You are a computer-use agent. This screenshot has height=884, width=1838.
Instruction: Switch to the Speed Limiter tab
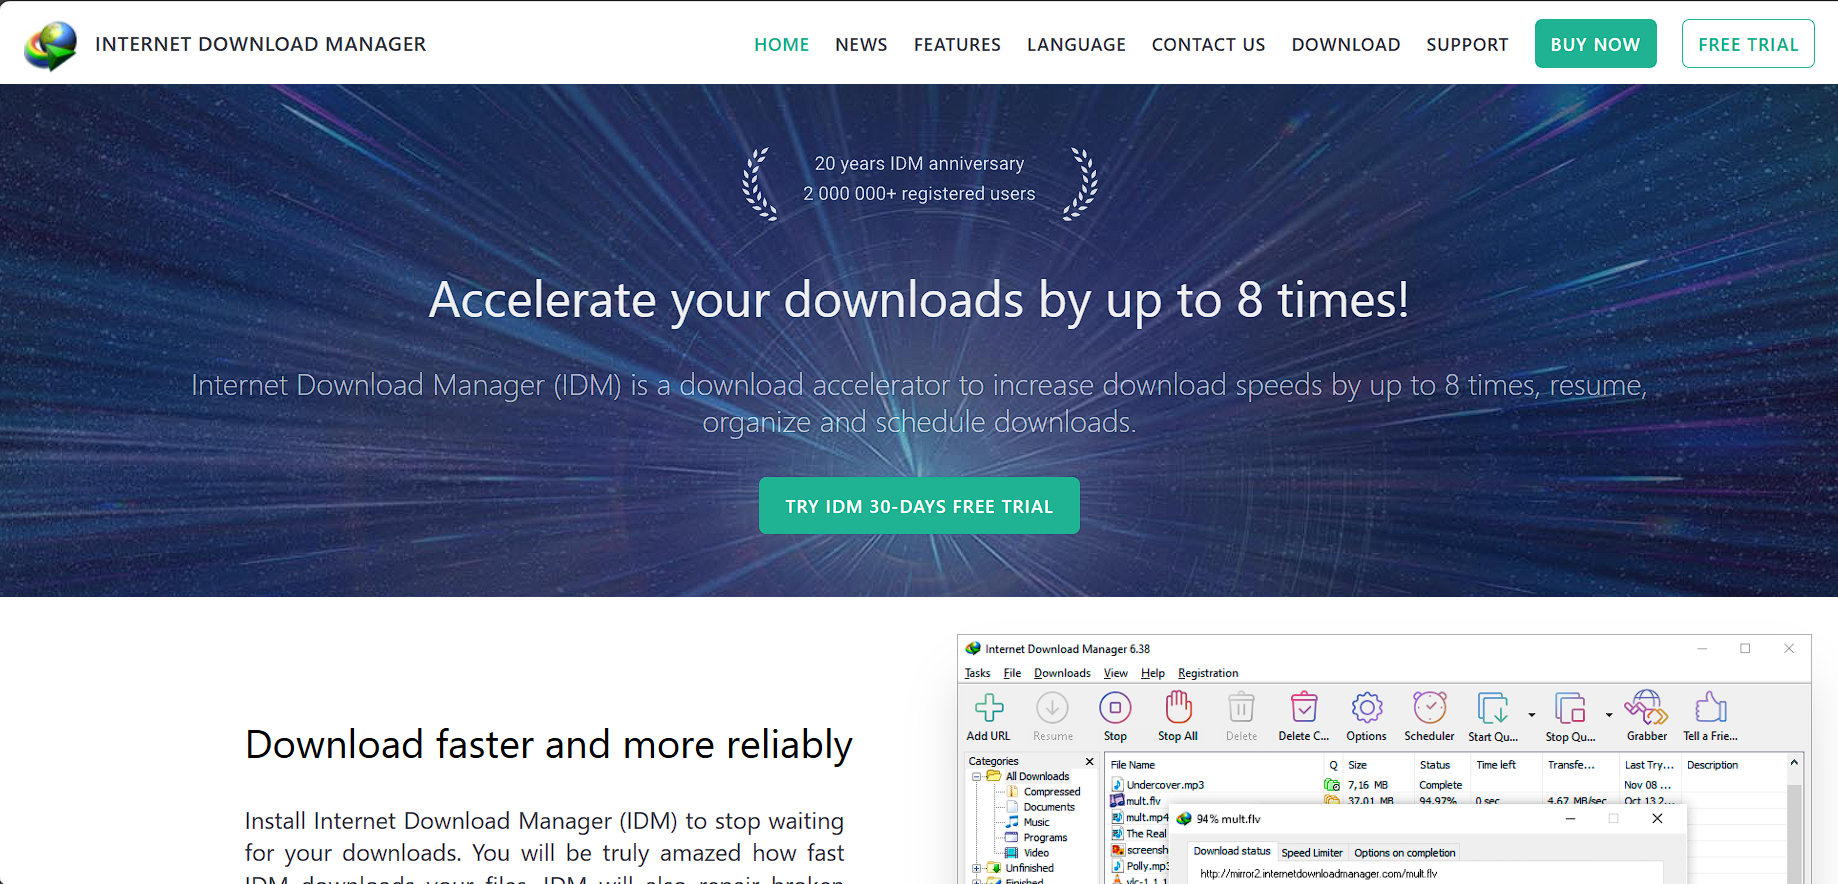tap(1312, 853)
